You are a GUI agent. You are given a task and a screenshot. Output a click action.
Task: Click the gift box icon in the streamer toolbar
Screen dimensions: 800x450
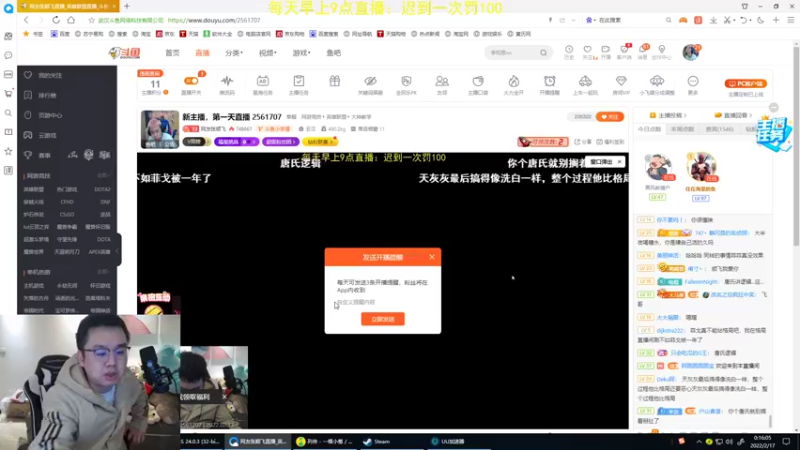click(x=335, y=81)
